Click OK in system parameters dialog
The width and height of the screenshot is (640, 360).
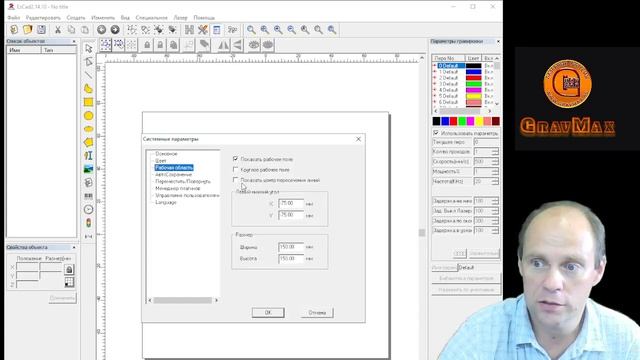click(x=268, y=313)
